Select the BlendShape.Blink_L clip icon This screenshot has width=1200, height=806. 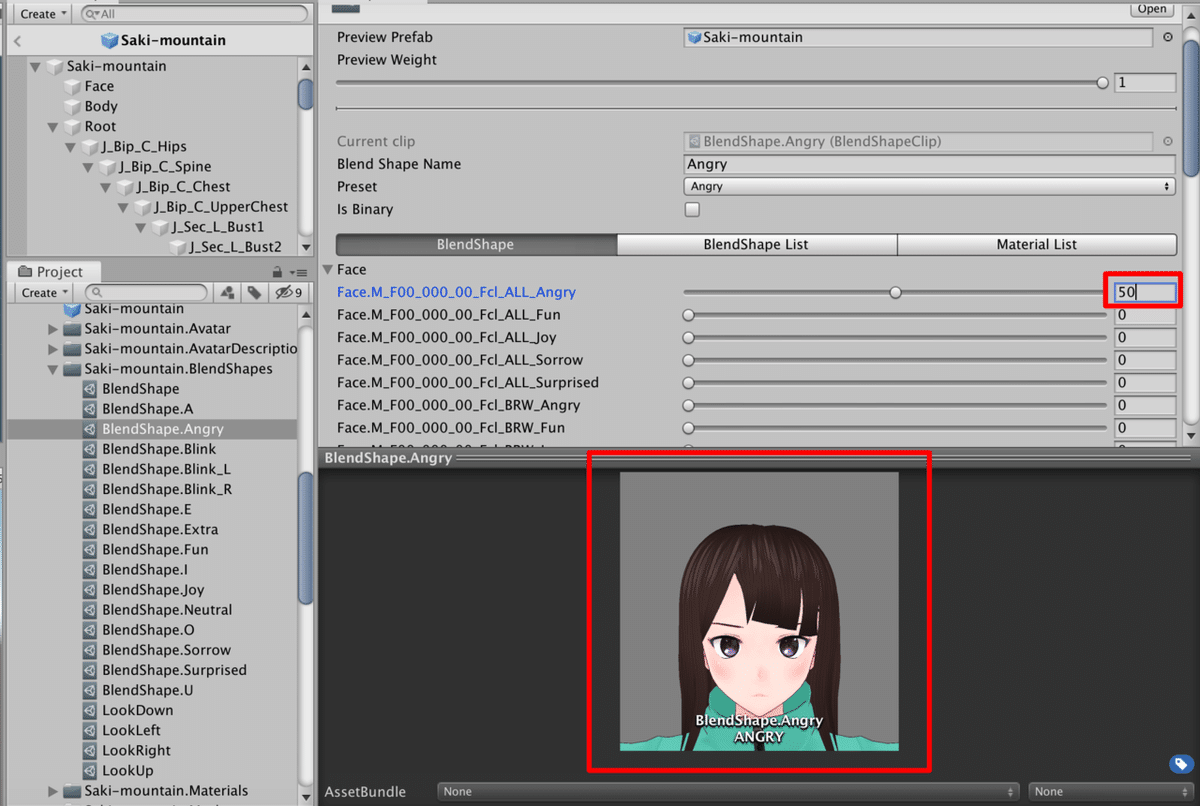90,469
